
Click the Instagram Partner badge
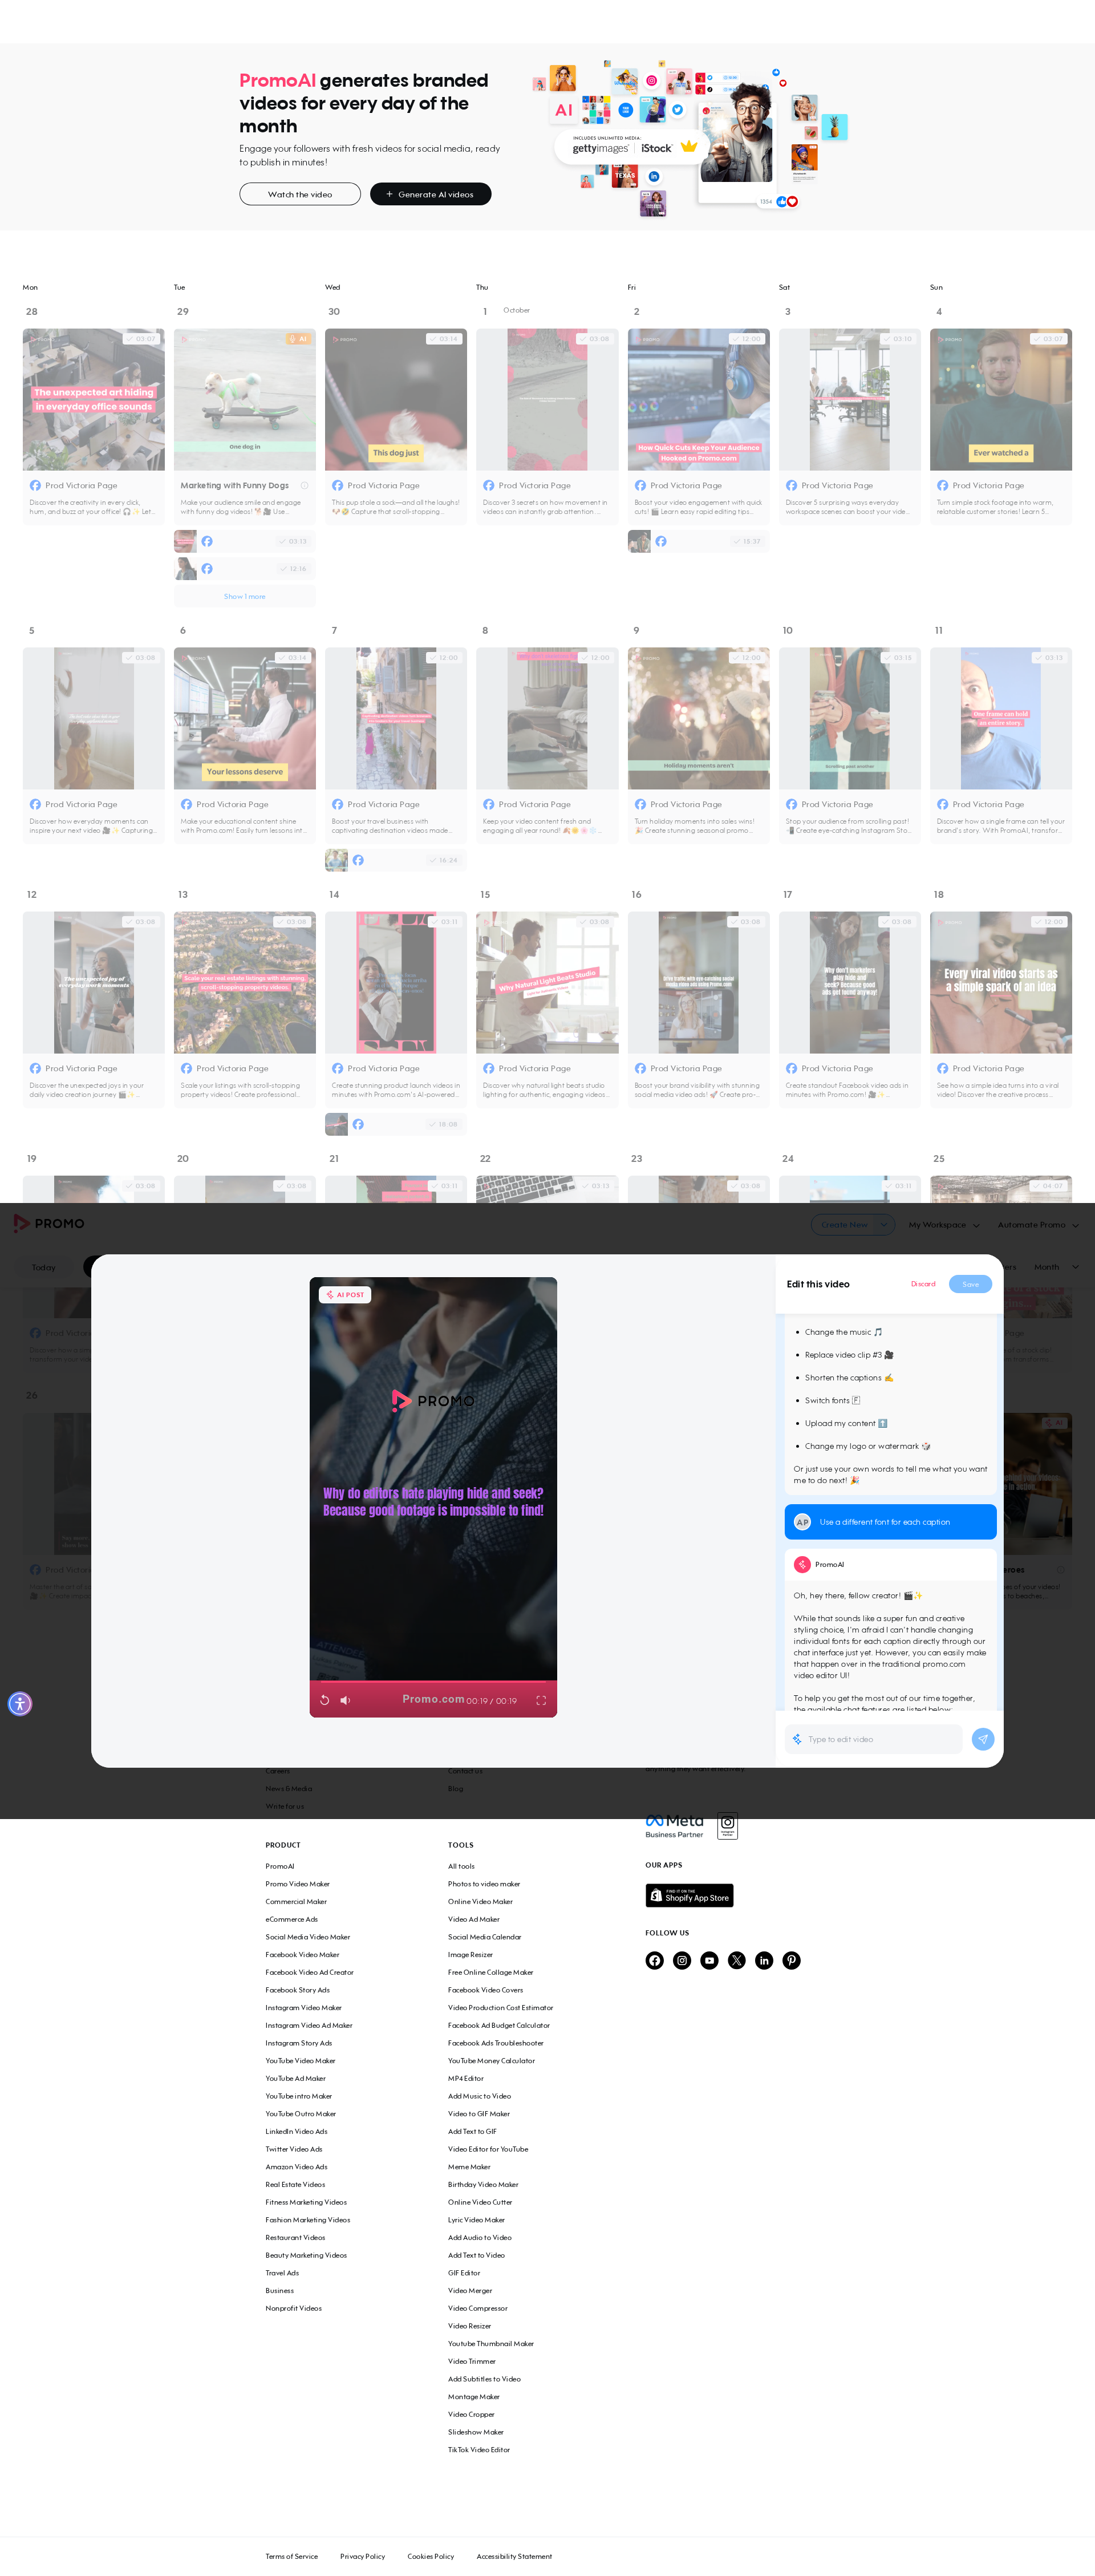point(728,1826)
